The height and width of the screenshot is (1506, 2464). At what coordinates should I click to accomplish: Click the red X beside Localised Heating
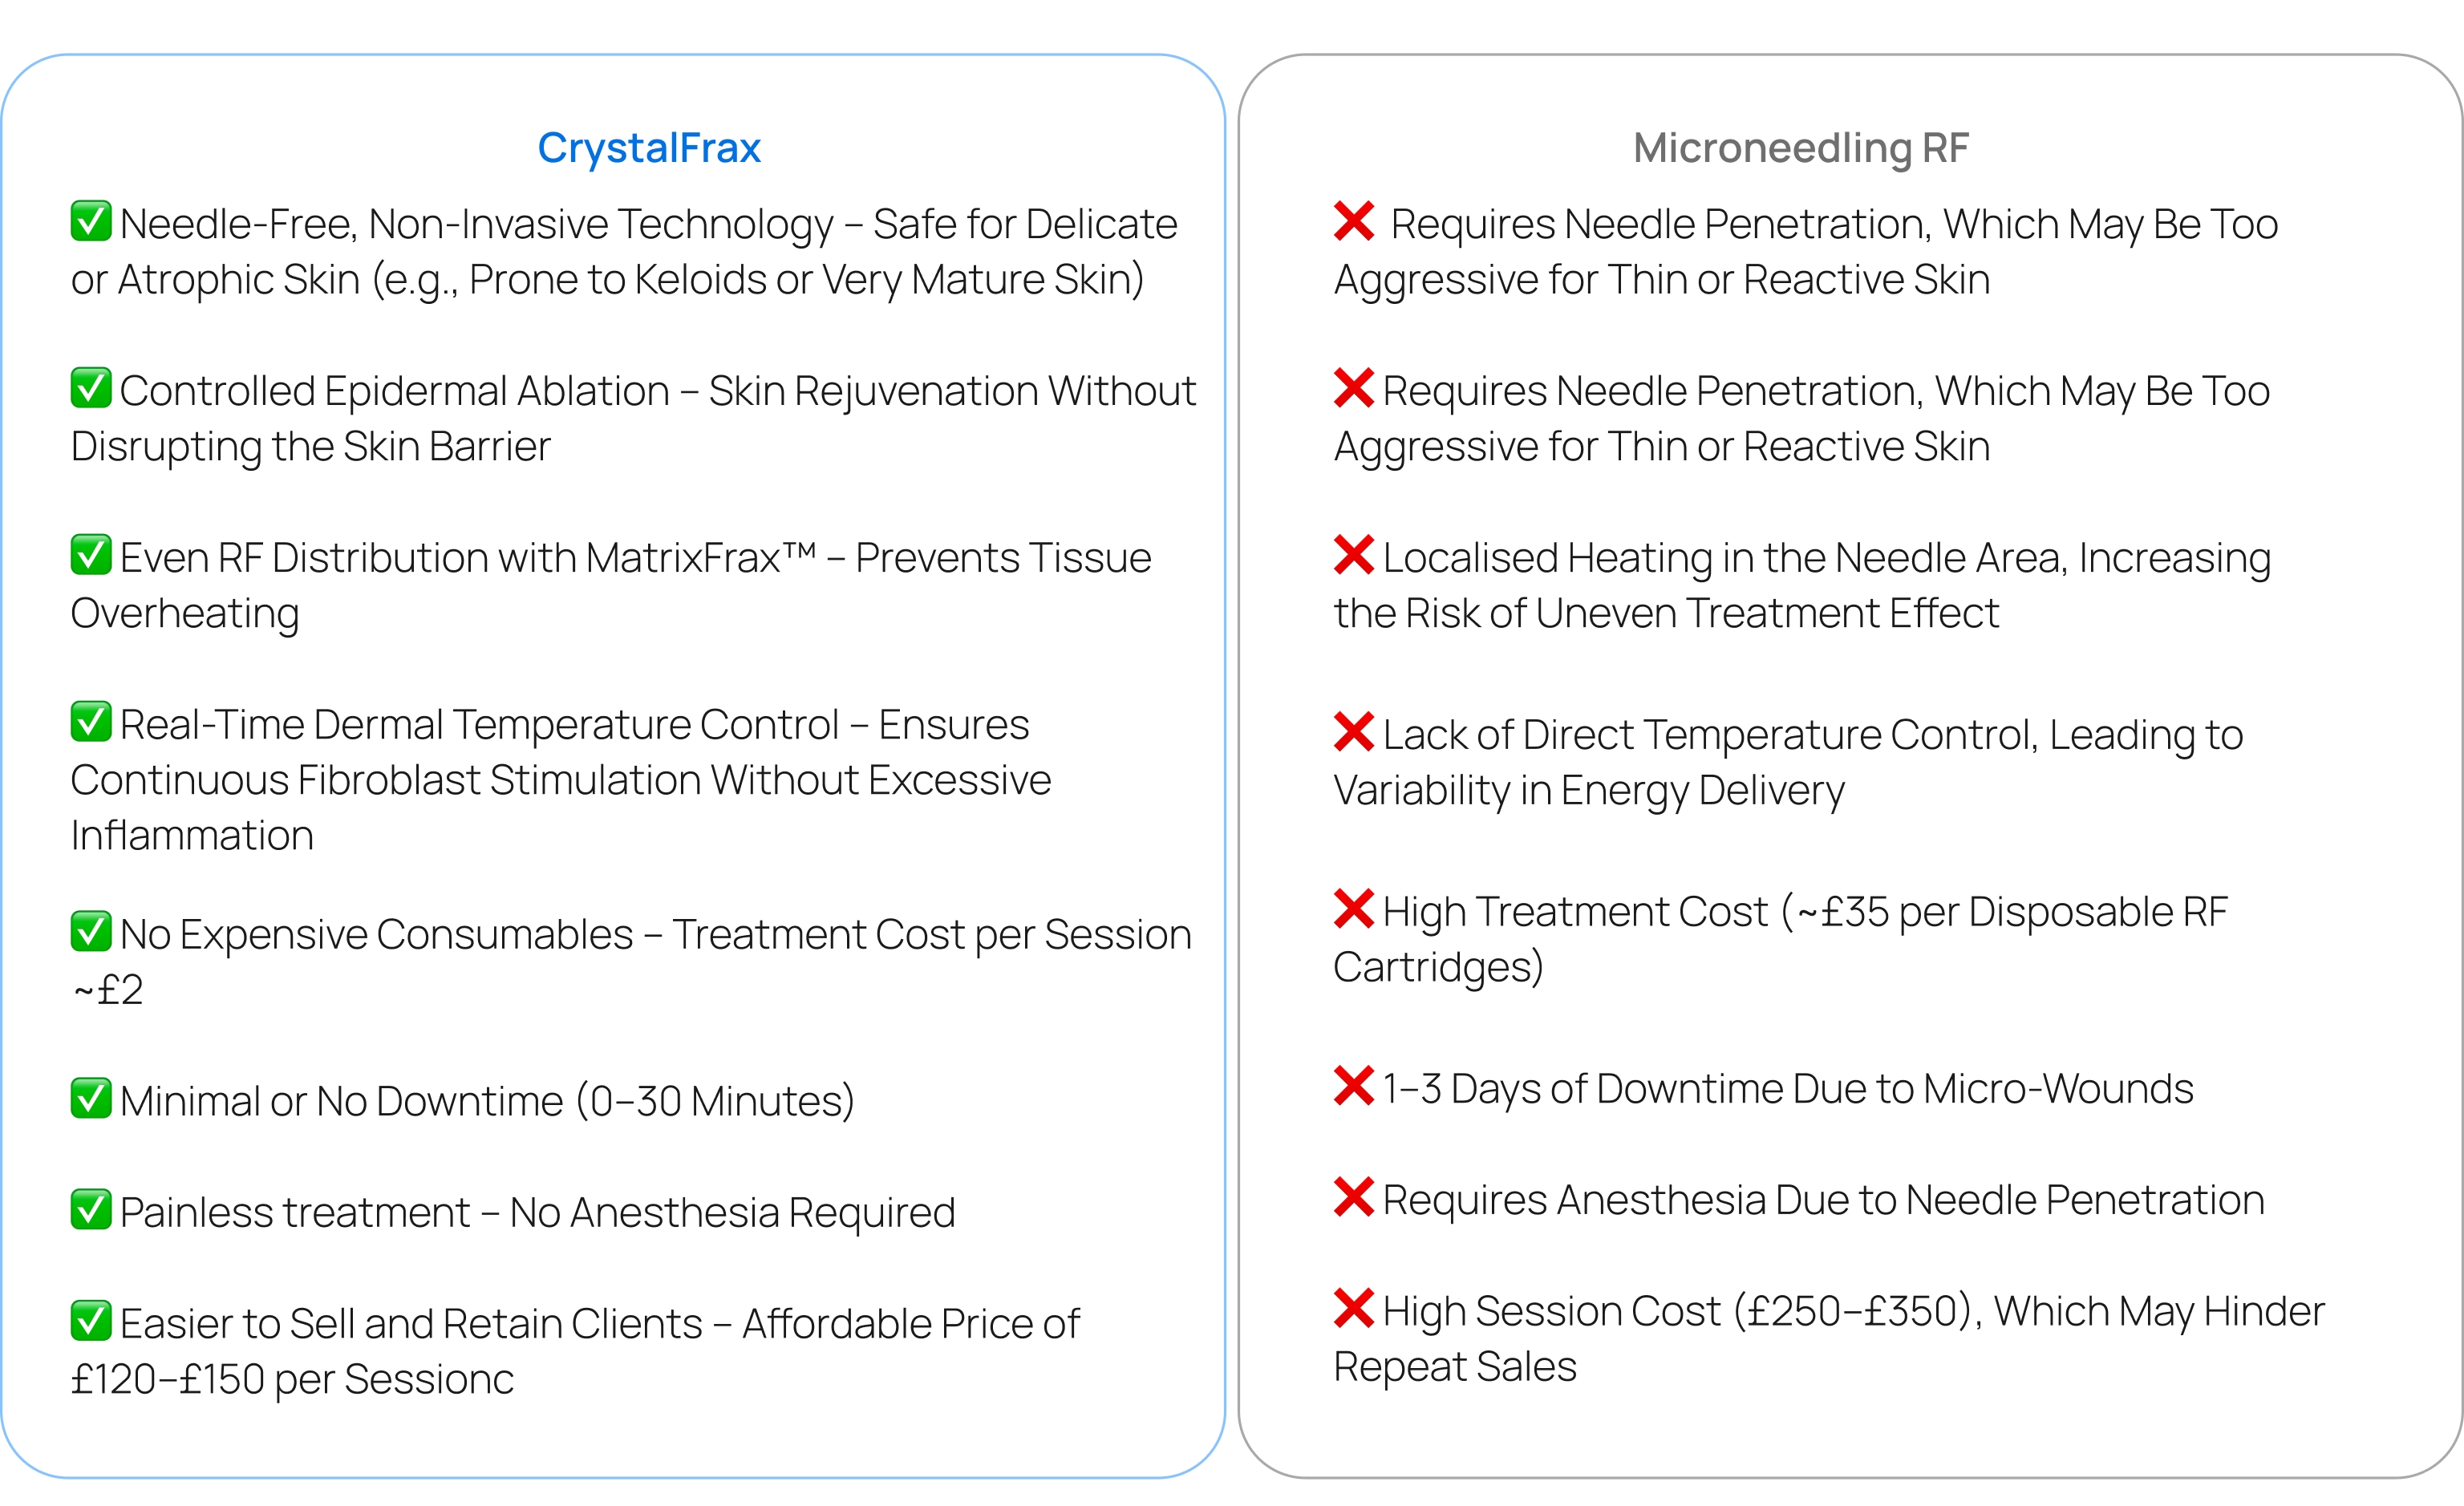point(1353,555)
